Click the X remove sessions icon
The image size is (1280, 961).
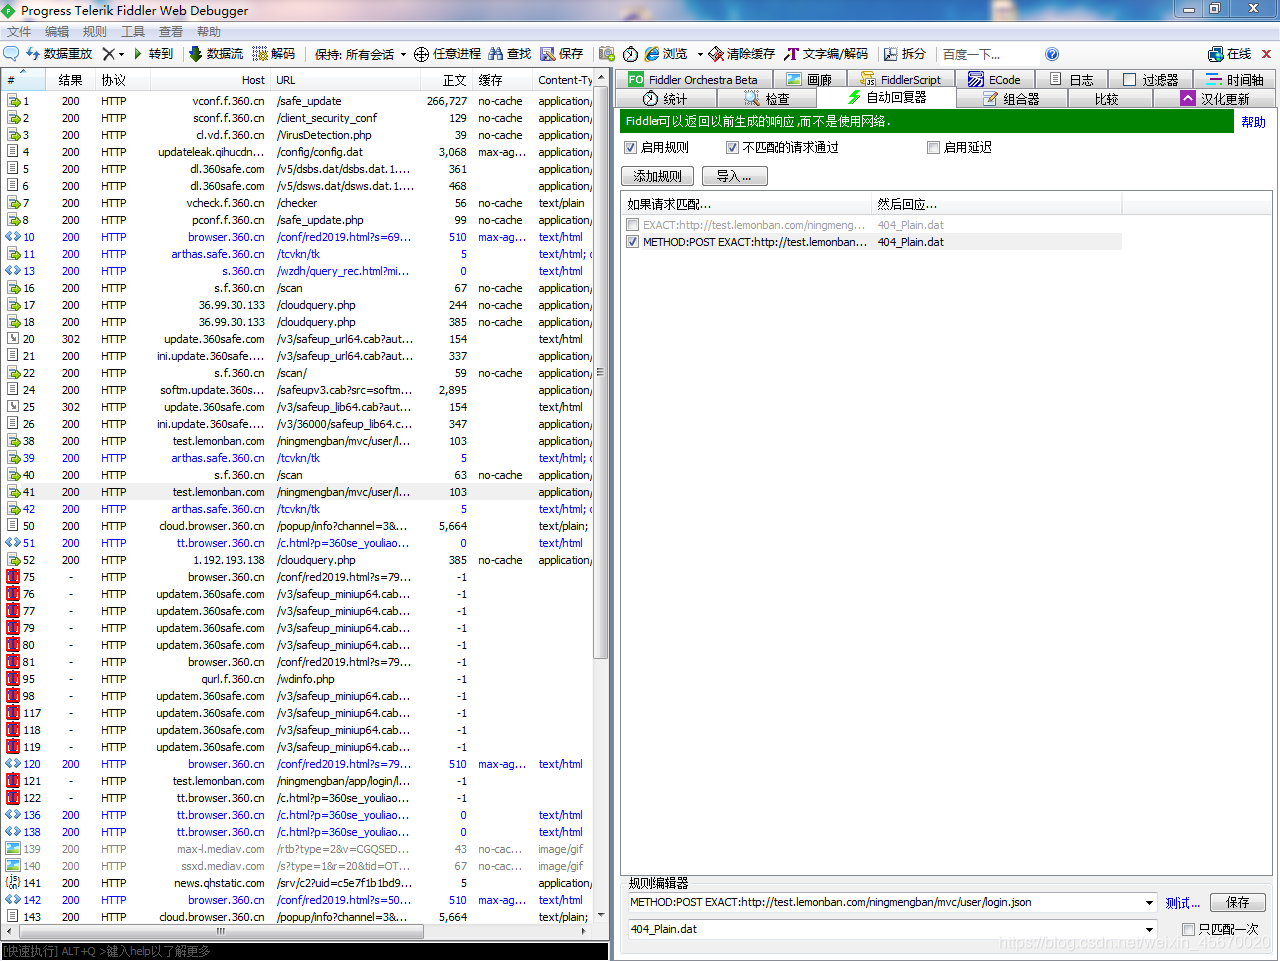(108, 54)
